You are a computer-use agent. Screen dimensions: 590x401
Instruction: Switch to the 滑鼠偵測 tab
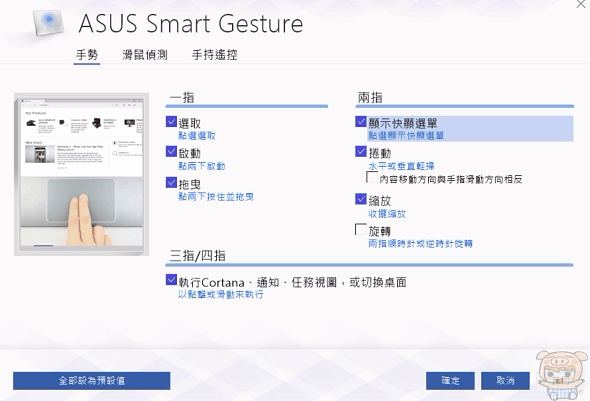tap(145, 55)
